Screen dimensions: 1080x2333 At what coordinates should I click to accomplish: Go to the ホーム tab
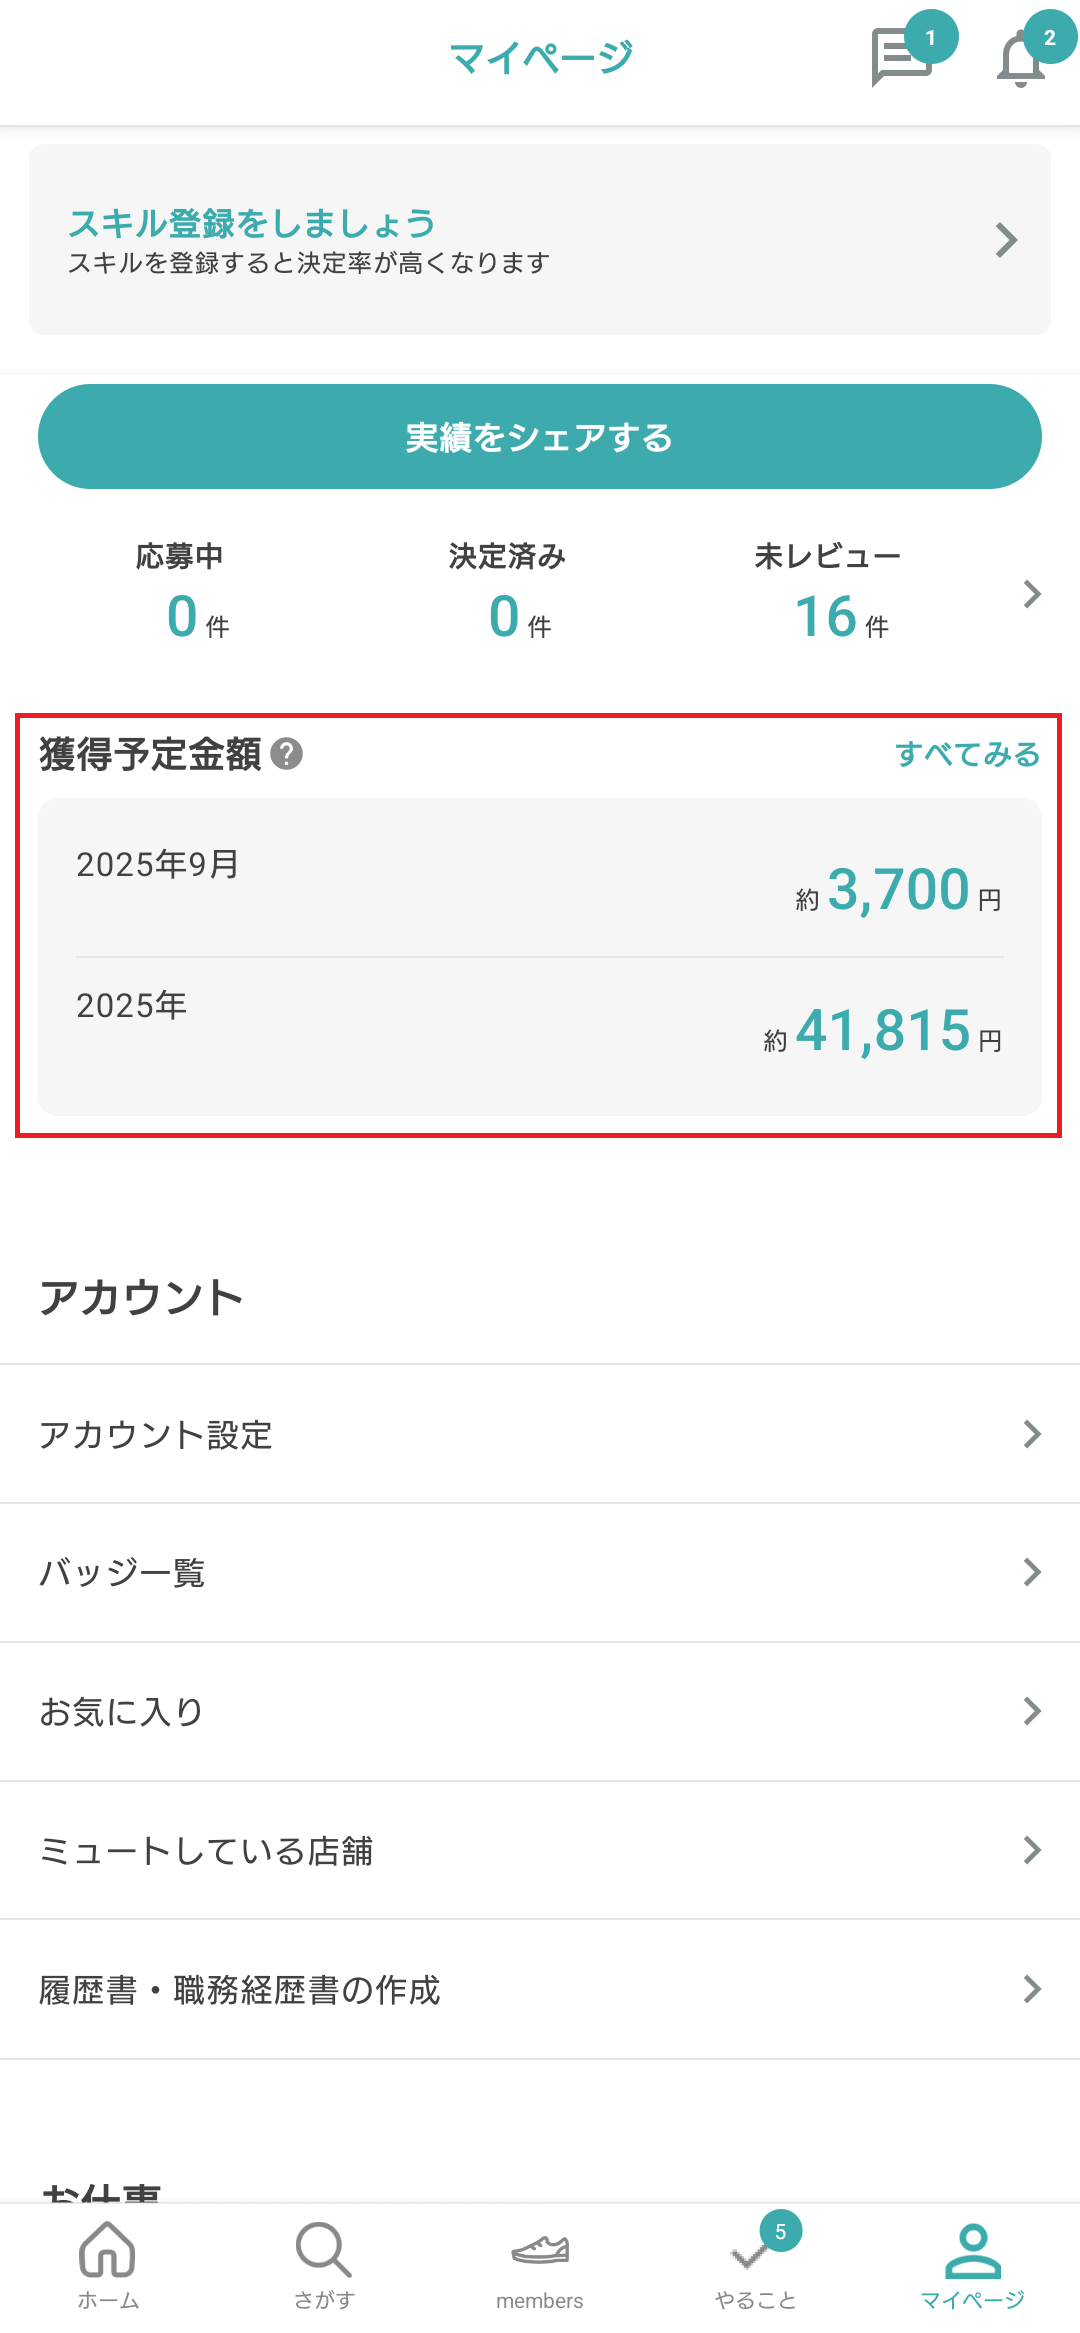(x=108, y=2264)
